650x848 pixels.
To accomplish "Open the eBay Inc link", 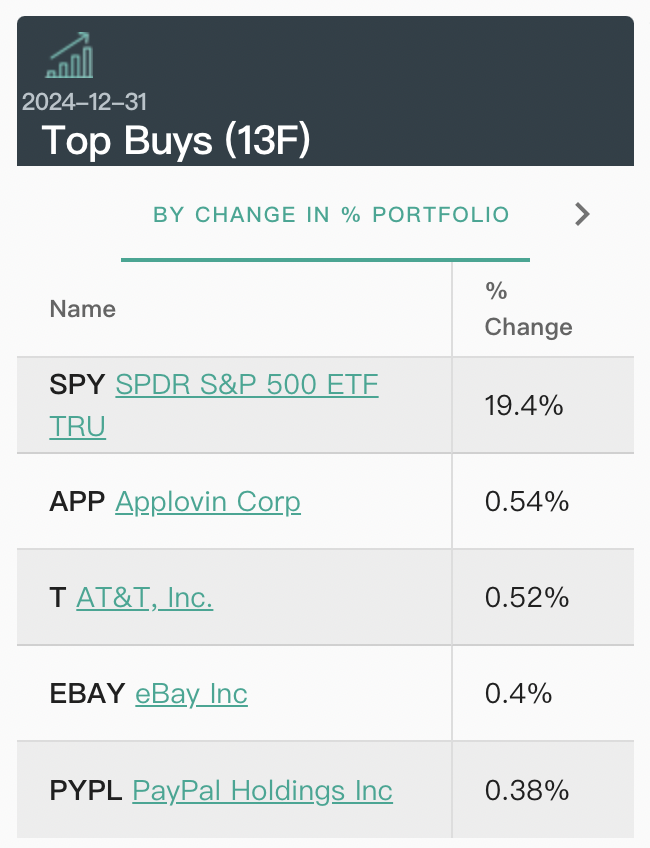I will (x=191, y=694).
